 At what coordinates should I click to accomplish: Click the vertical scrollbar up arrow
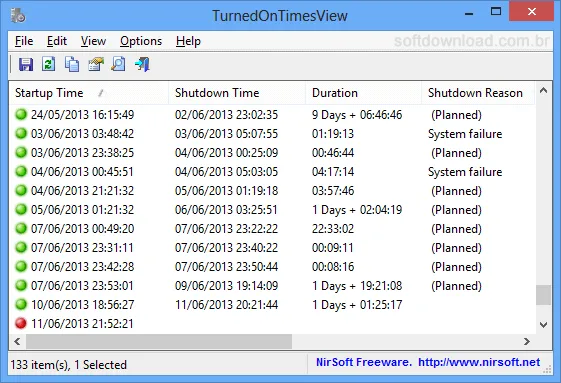[x=543, y=90]
